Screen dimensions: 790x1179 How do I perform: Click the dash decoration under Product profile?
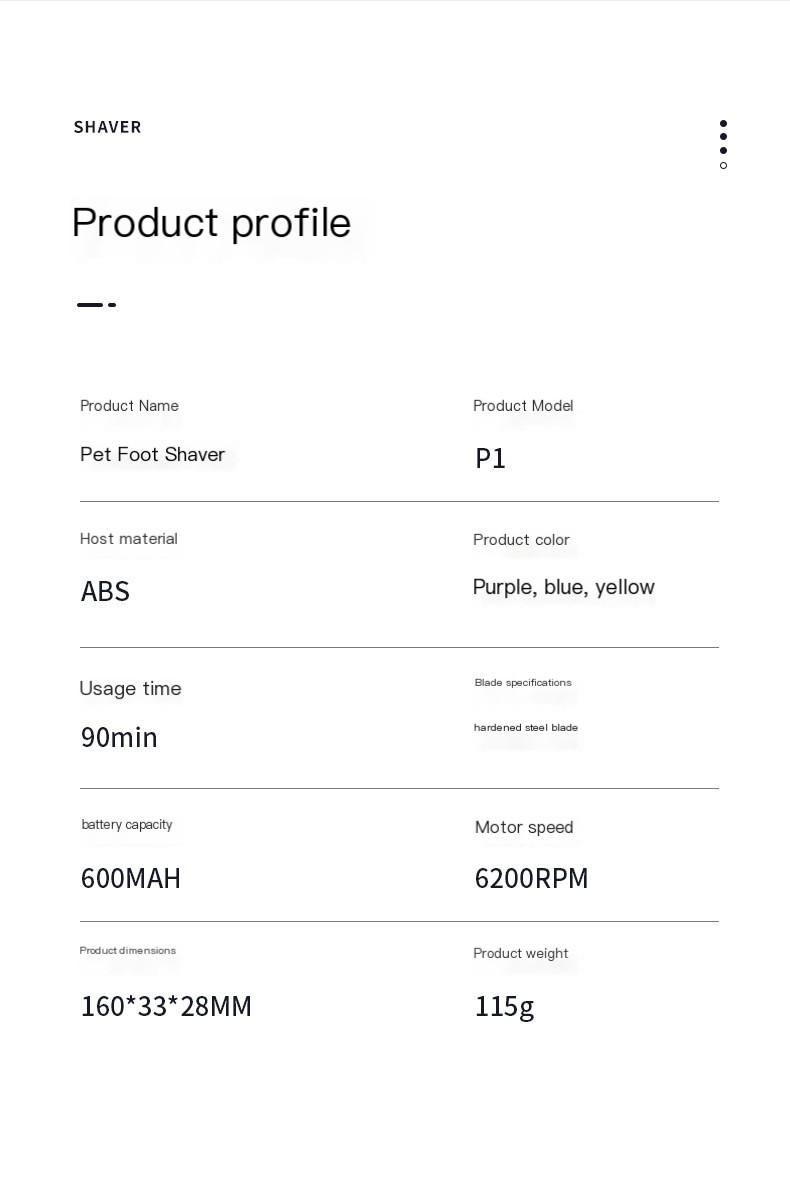96,305
